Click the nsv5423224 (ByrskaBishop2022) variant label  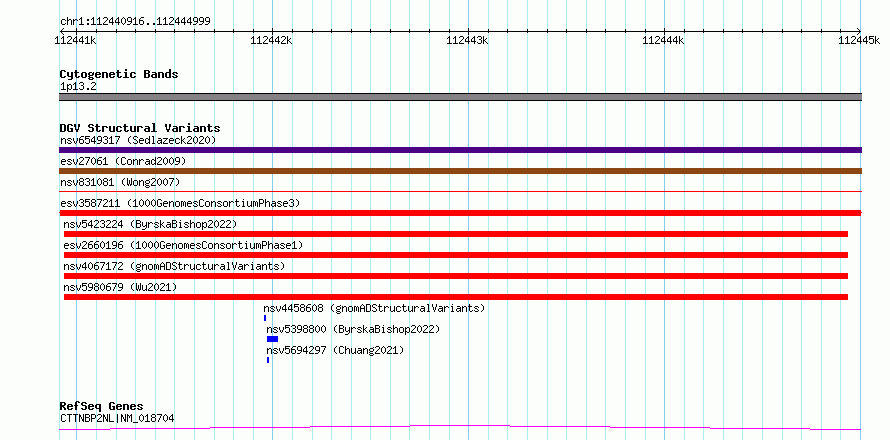click(x=150, y=224)
